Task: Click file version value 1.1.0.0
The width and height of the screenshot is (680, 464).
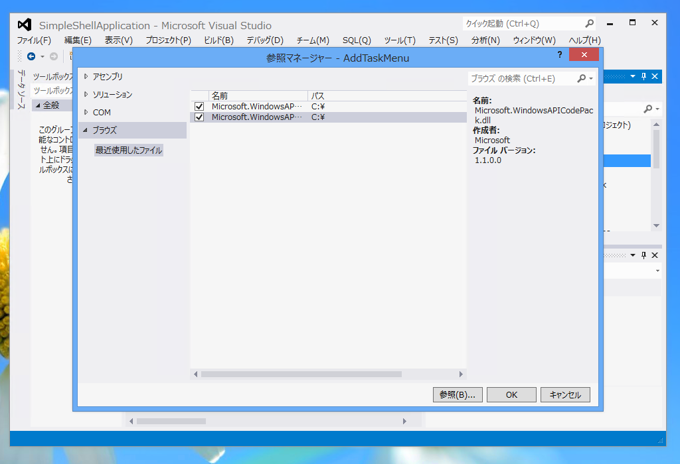Action: pos(488,160)
